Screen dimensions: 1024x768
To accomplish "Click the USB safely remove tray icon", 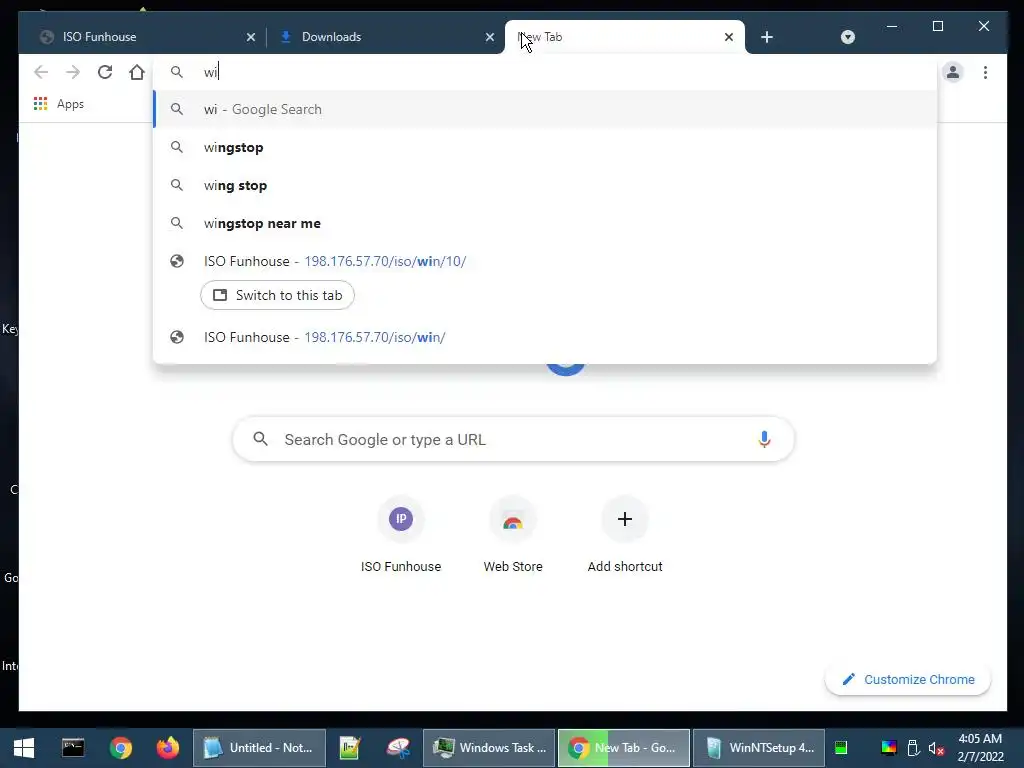I will pos(914,748).
